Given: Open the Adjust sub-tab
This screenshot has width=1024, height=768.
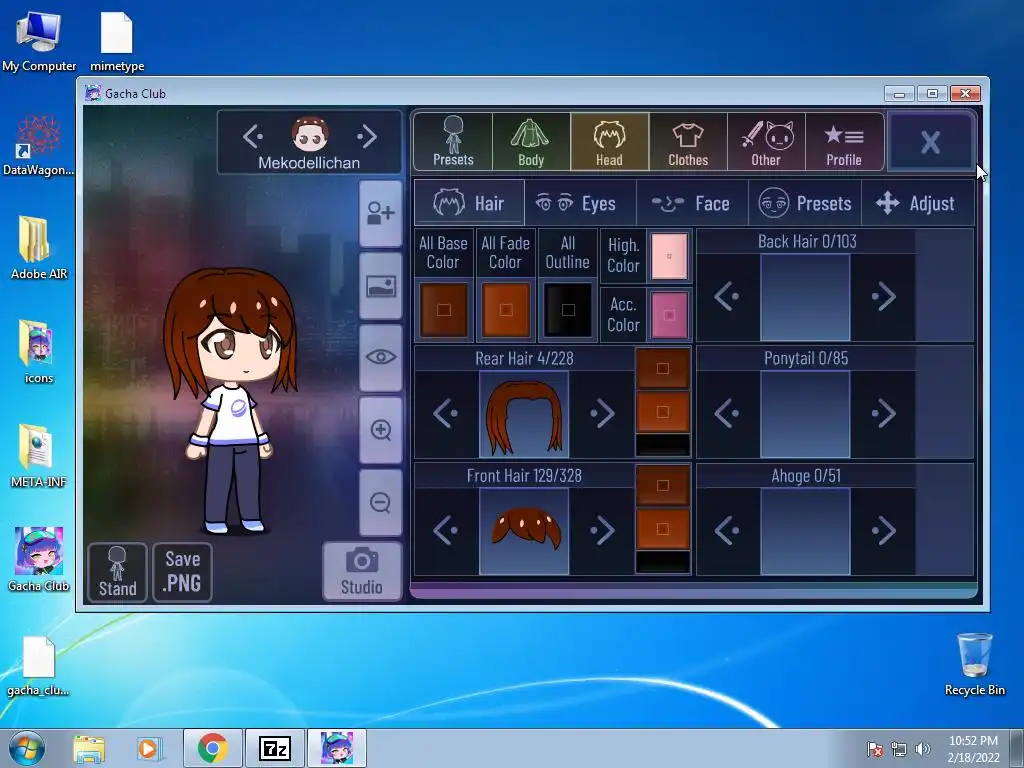Looking at the screenshot, I should tap(918, 203).
